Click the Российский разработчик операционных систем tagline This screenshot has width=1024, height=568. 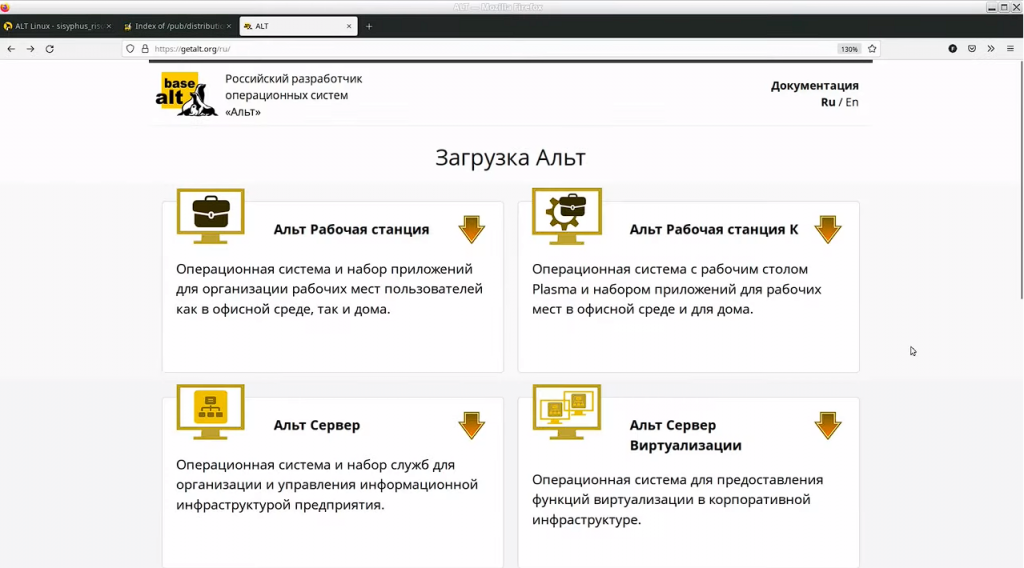click(293, 95)
